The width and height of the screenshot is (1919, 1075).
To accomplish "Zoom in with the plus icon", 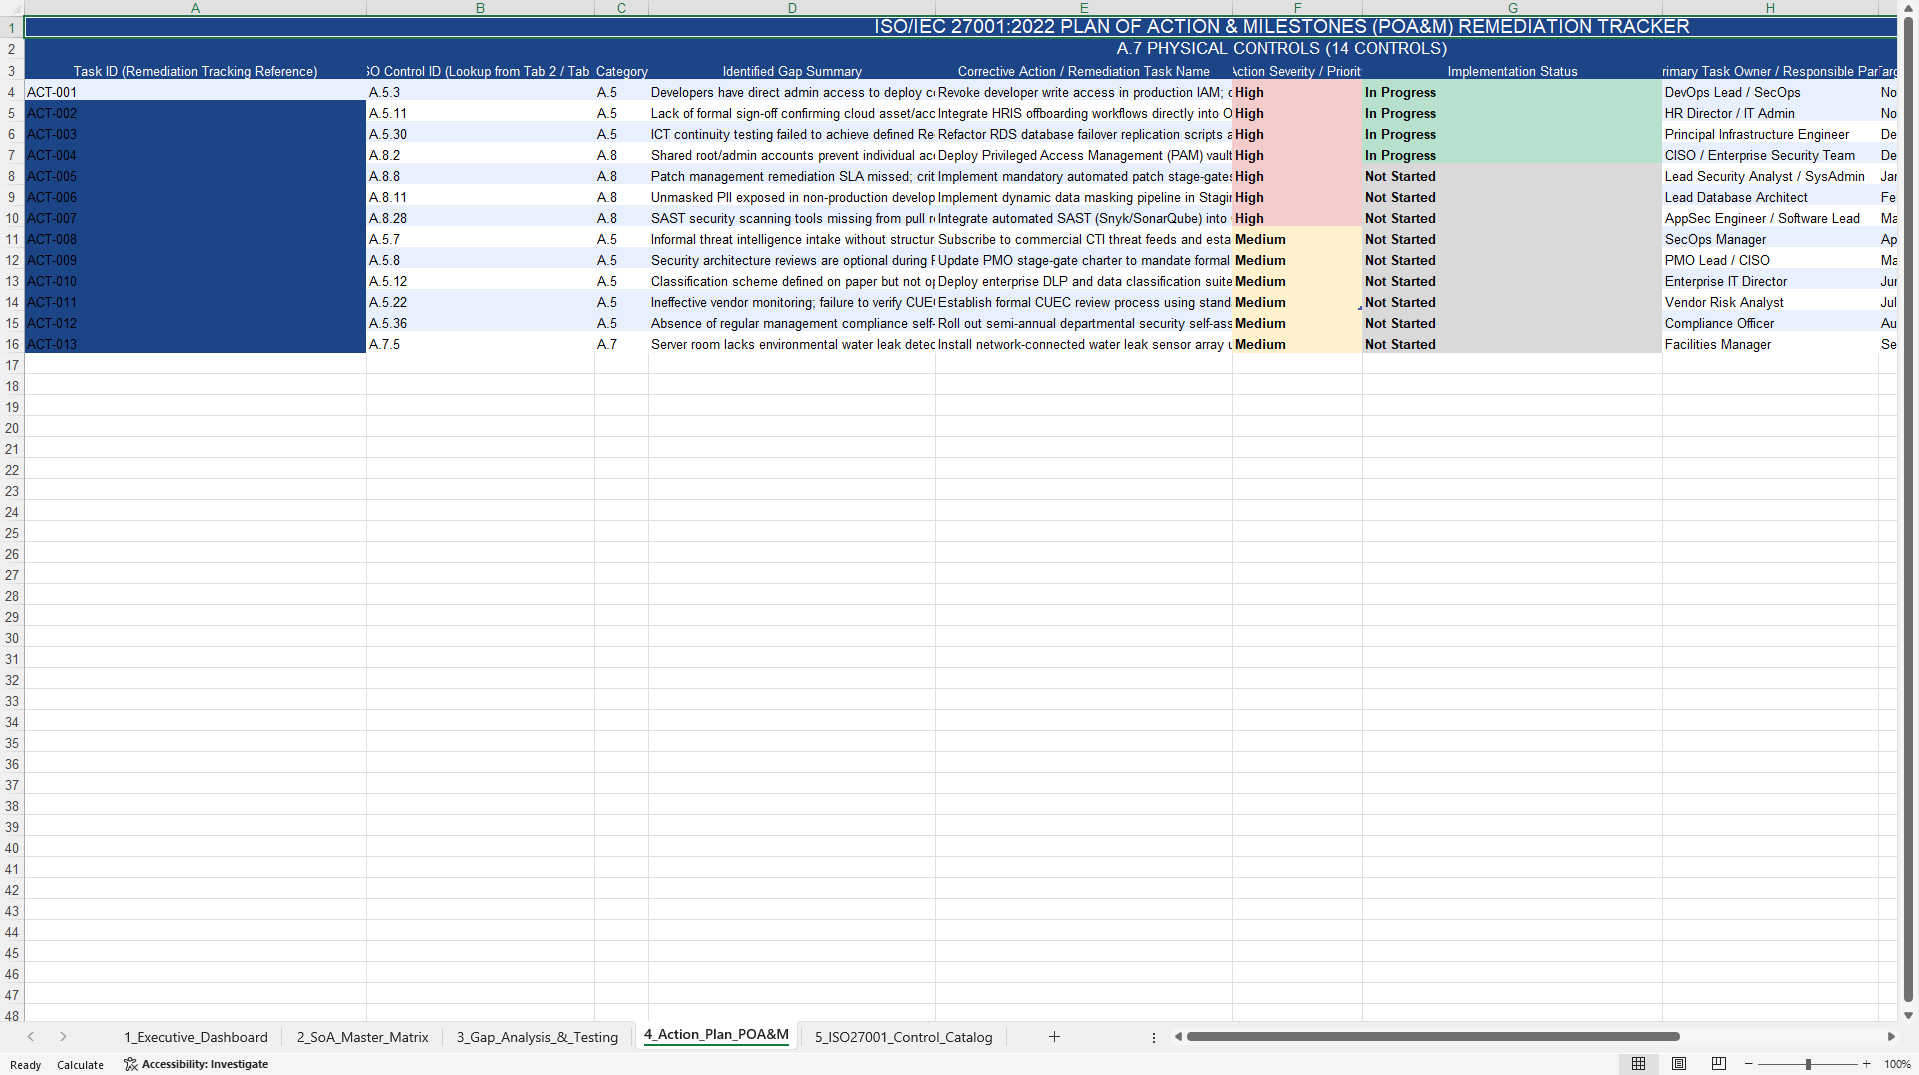I will 1867,1064.
